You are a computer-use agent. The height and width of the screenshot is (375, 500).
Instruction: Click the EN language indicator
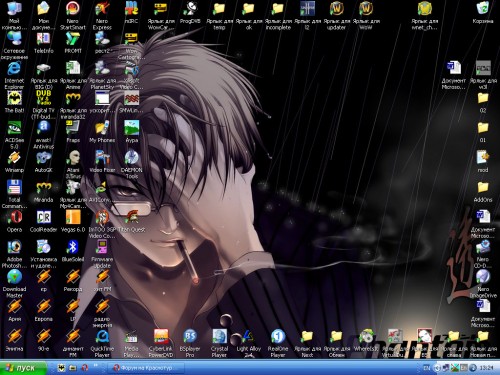tap(426, 368)
